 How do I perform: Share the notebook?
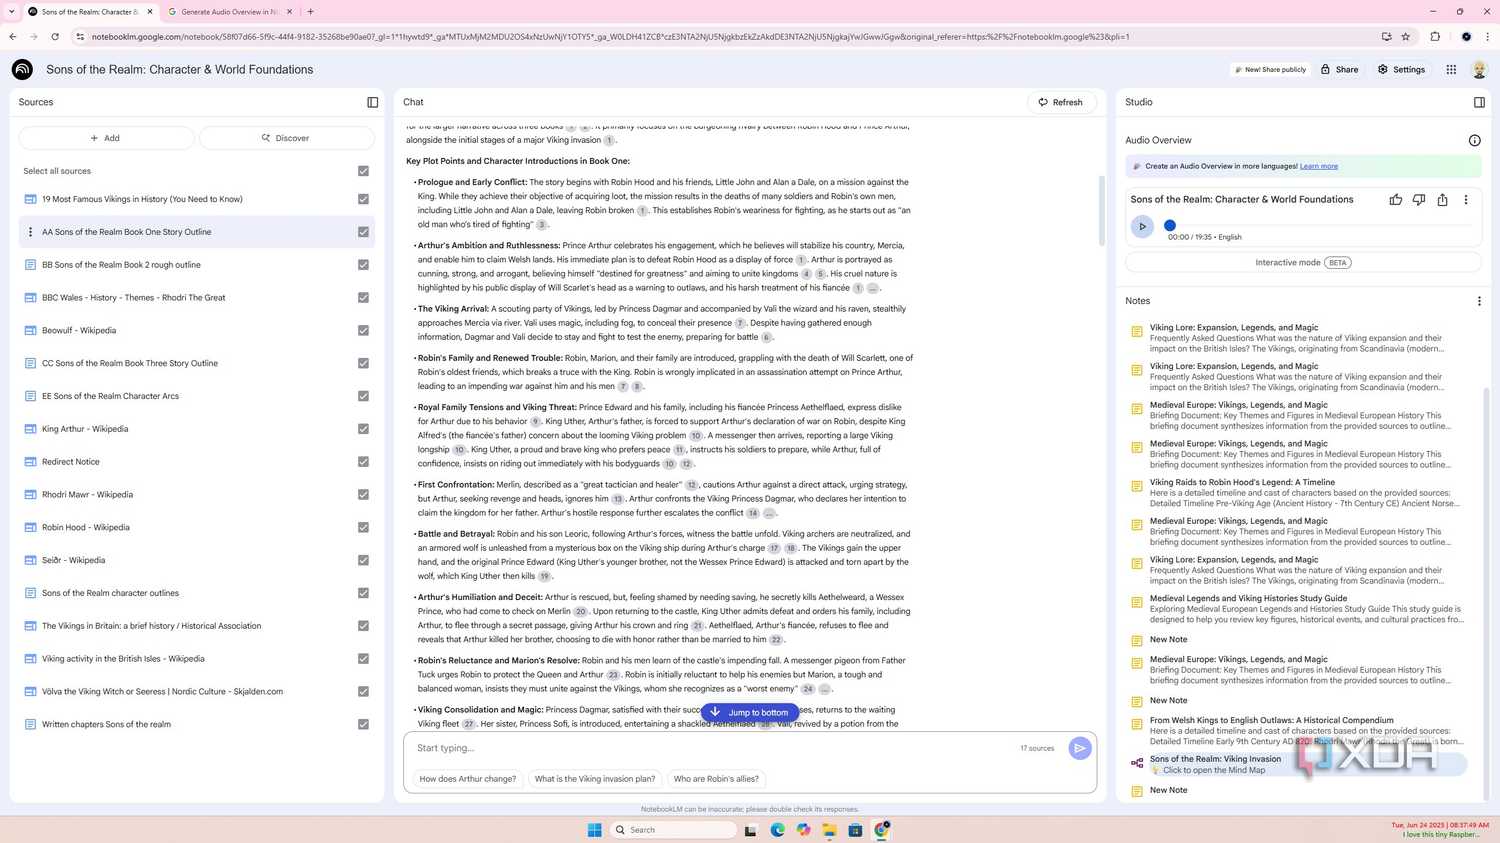pyautogui.click(x=1340, y=69)
